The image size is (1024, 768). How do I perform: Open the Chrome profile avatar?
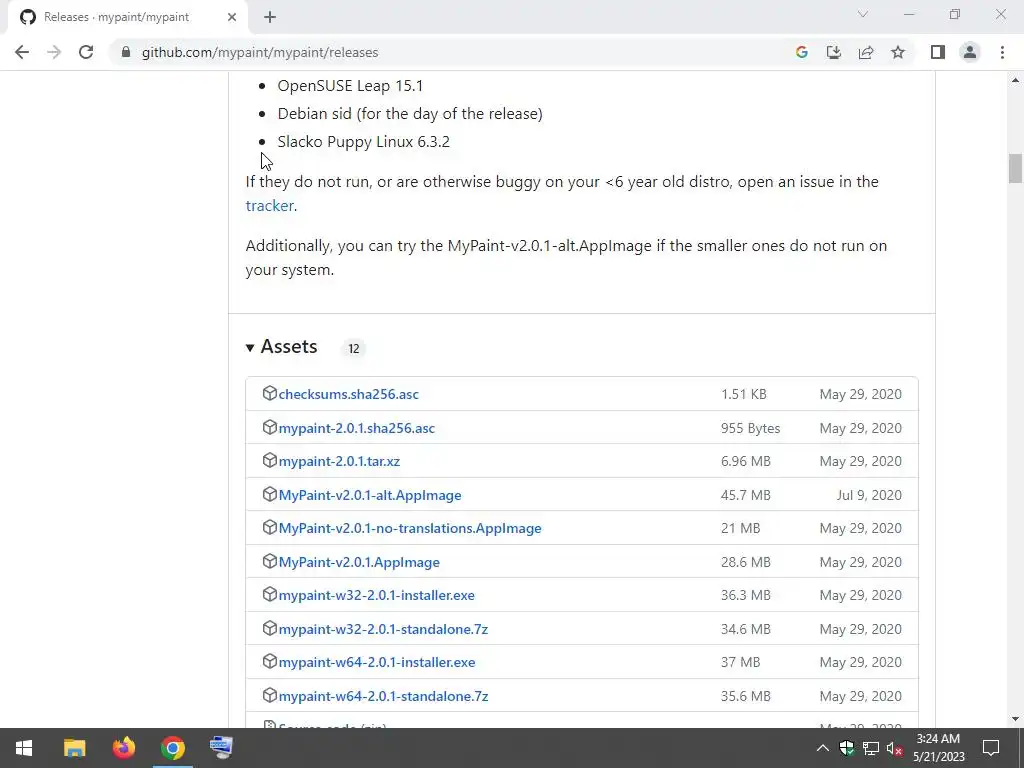coord(970,52)
